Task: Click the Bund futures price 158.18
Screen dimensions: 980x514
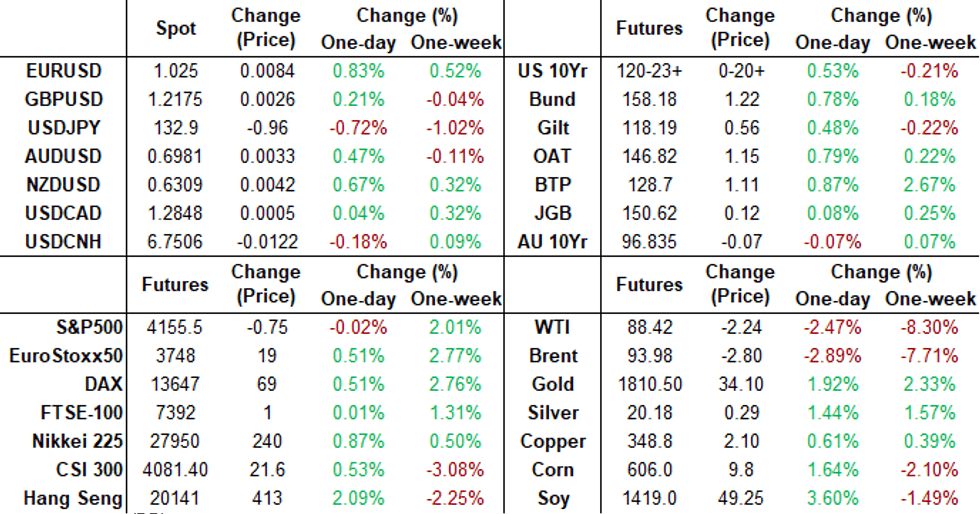Action: tap(648, 100)
